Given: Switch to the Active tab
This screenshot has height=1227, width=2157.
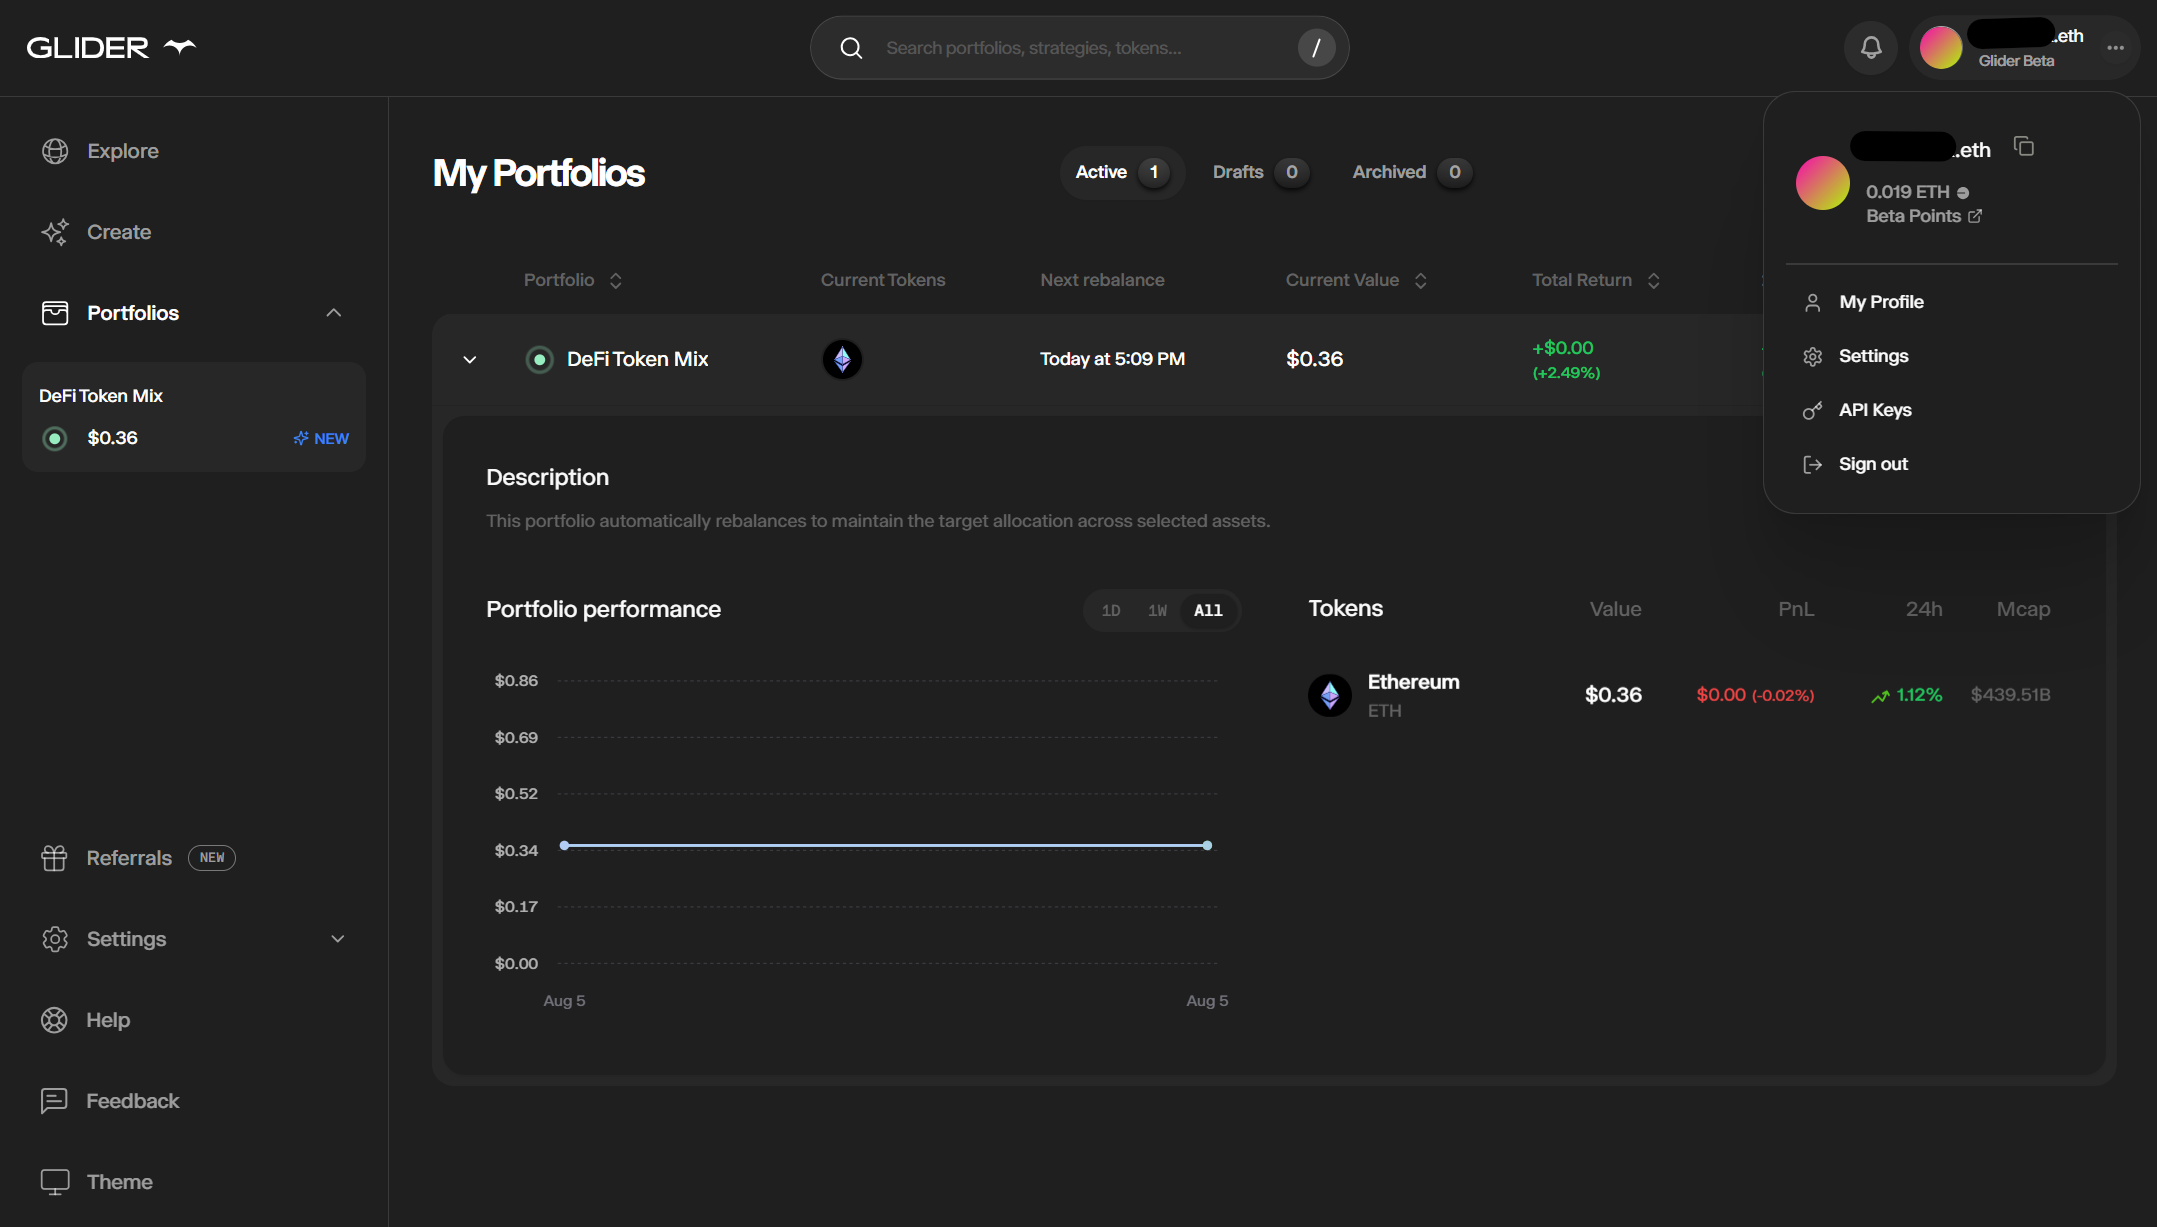Looking at the screenshot, I should (1122, 172).
